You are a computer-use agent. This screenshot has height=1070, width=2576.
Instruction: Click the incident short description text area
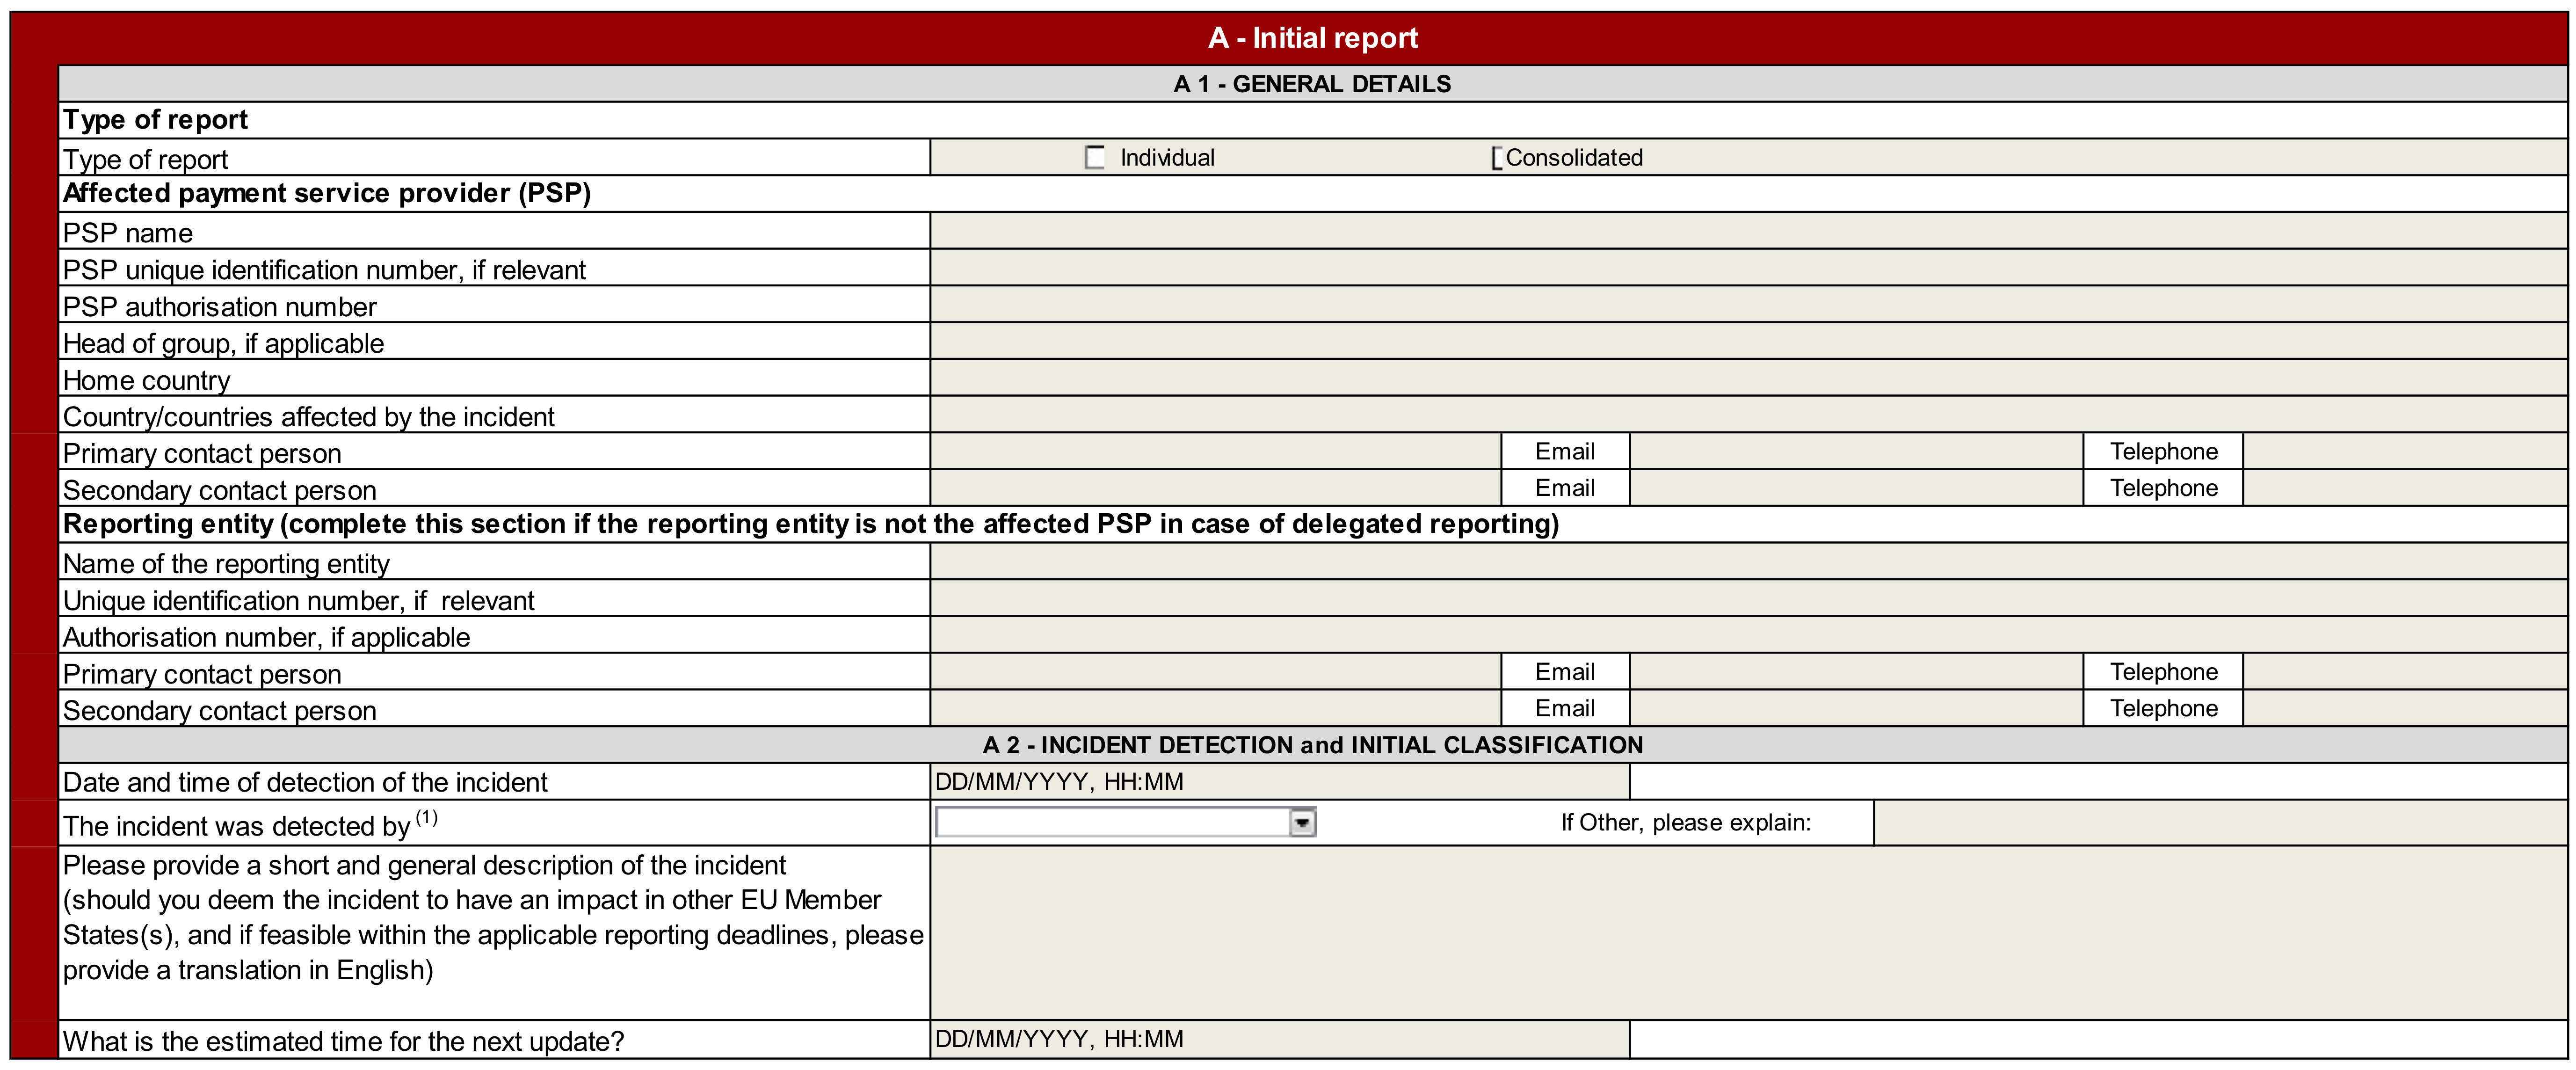click(x=1747, y=933)
